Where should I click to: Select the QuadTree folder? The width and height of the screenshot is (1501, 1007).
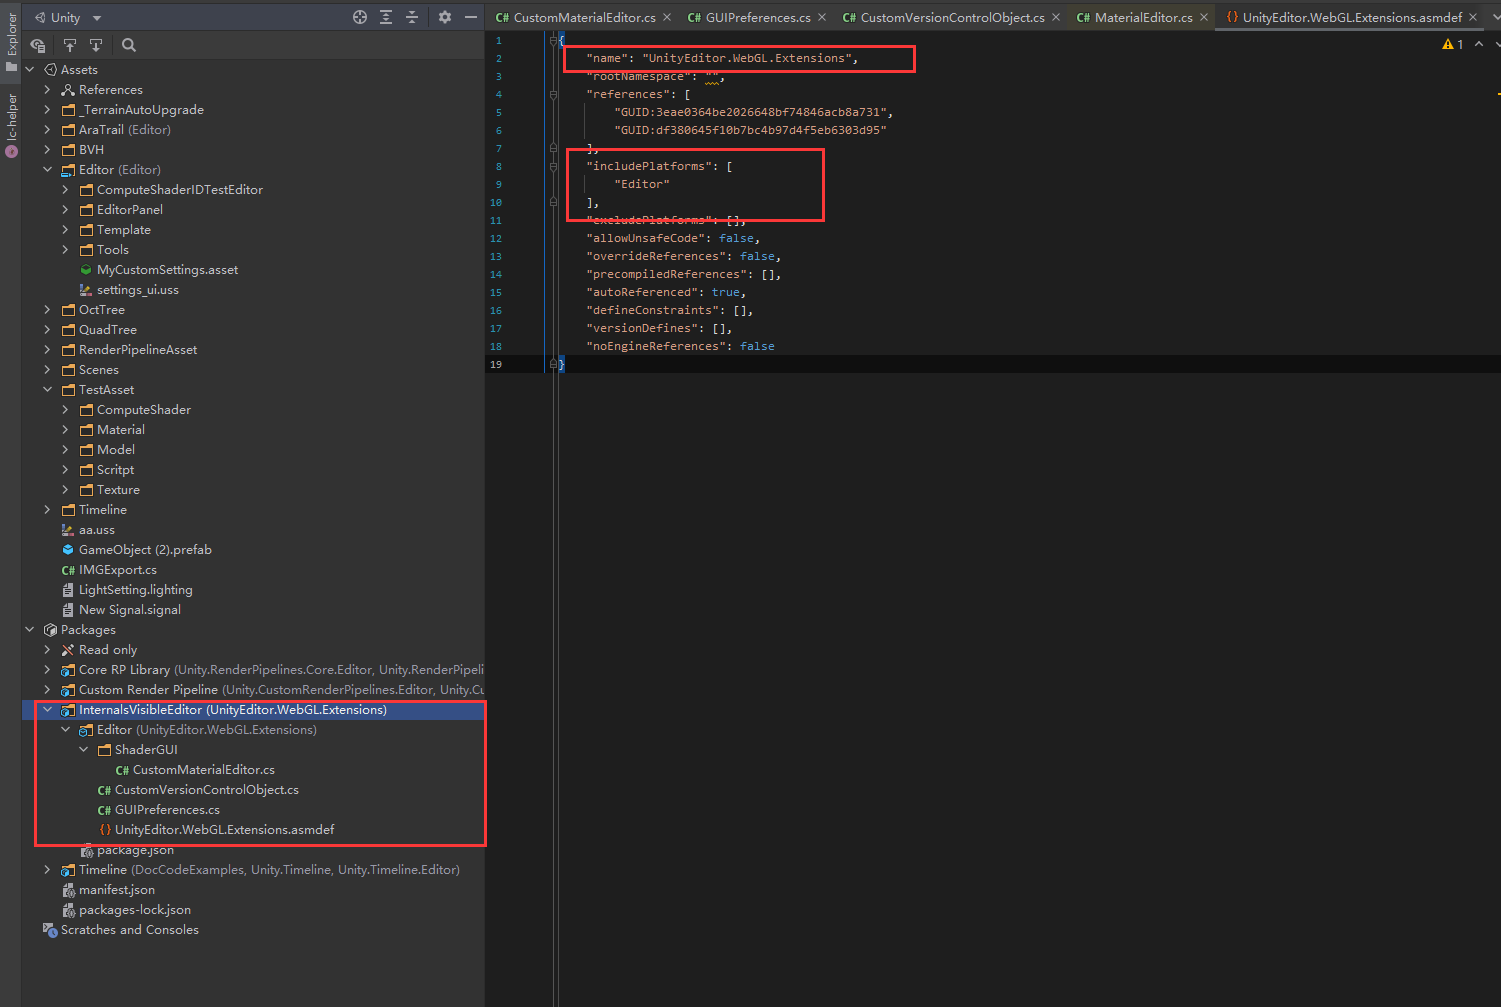[x=108, y=330]
